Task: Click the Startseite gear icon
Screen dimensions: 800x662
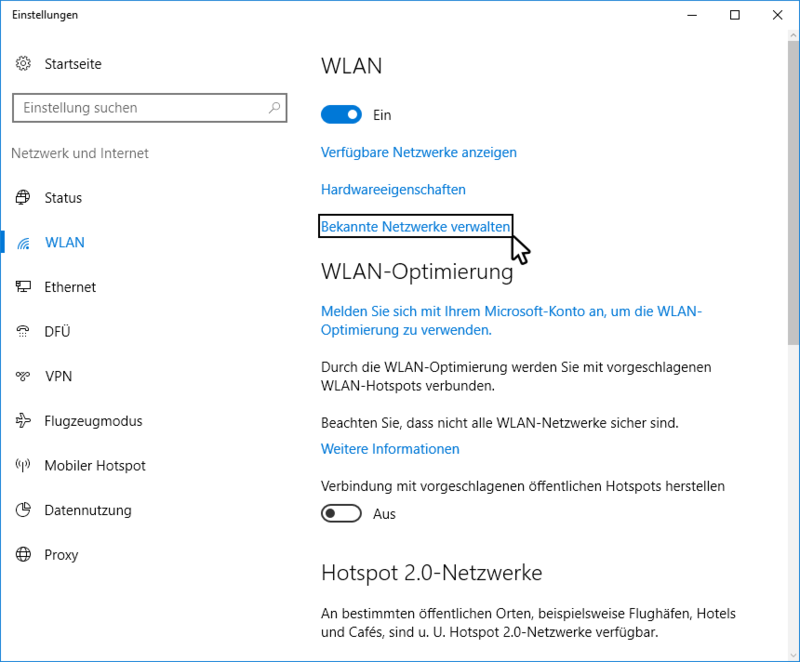Action: pos(23,64)
